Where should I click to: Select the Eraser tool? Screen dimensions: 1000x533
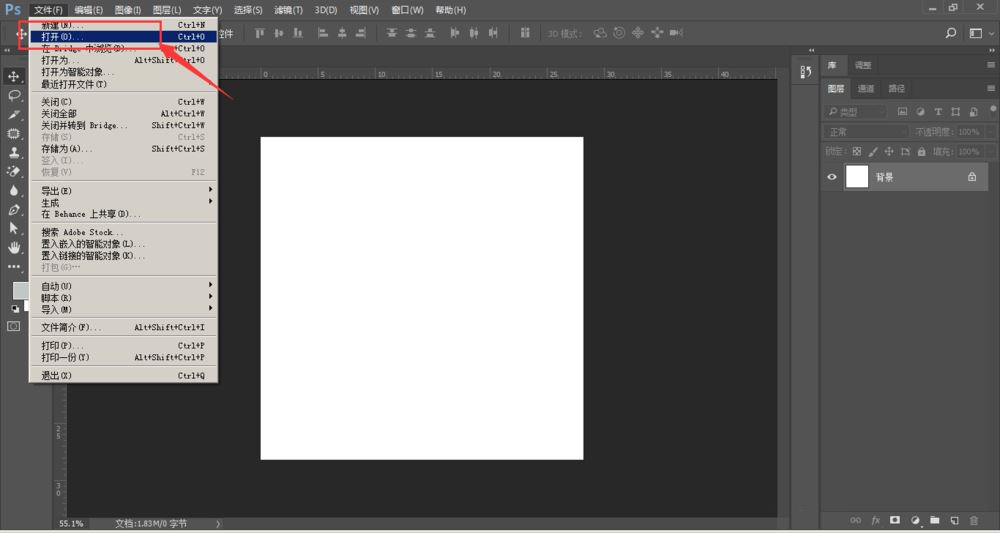pyautogui.click(x=13, y=172)
